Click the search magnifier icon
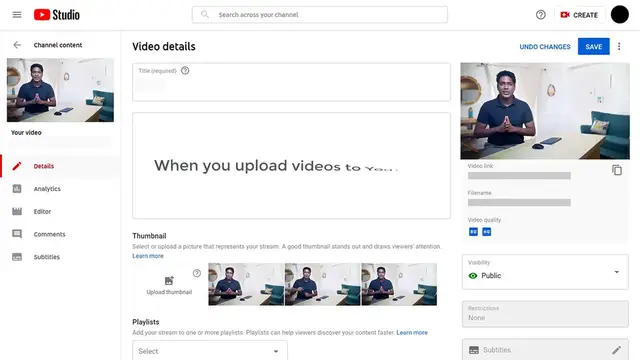 click(x=205, y=15)
